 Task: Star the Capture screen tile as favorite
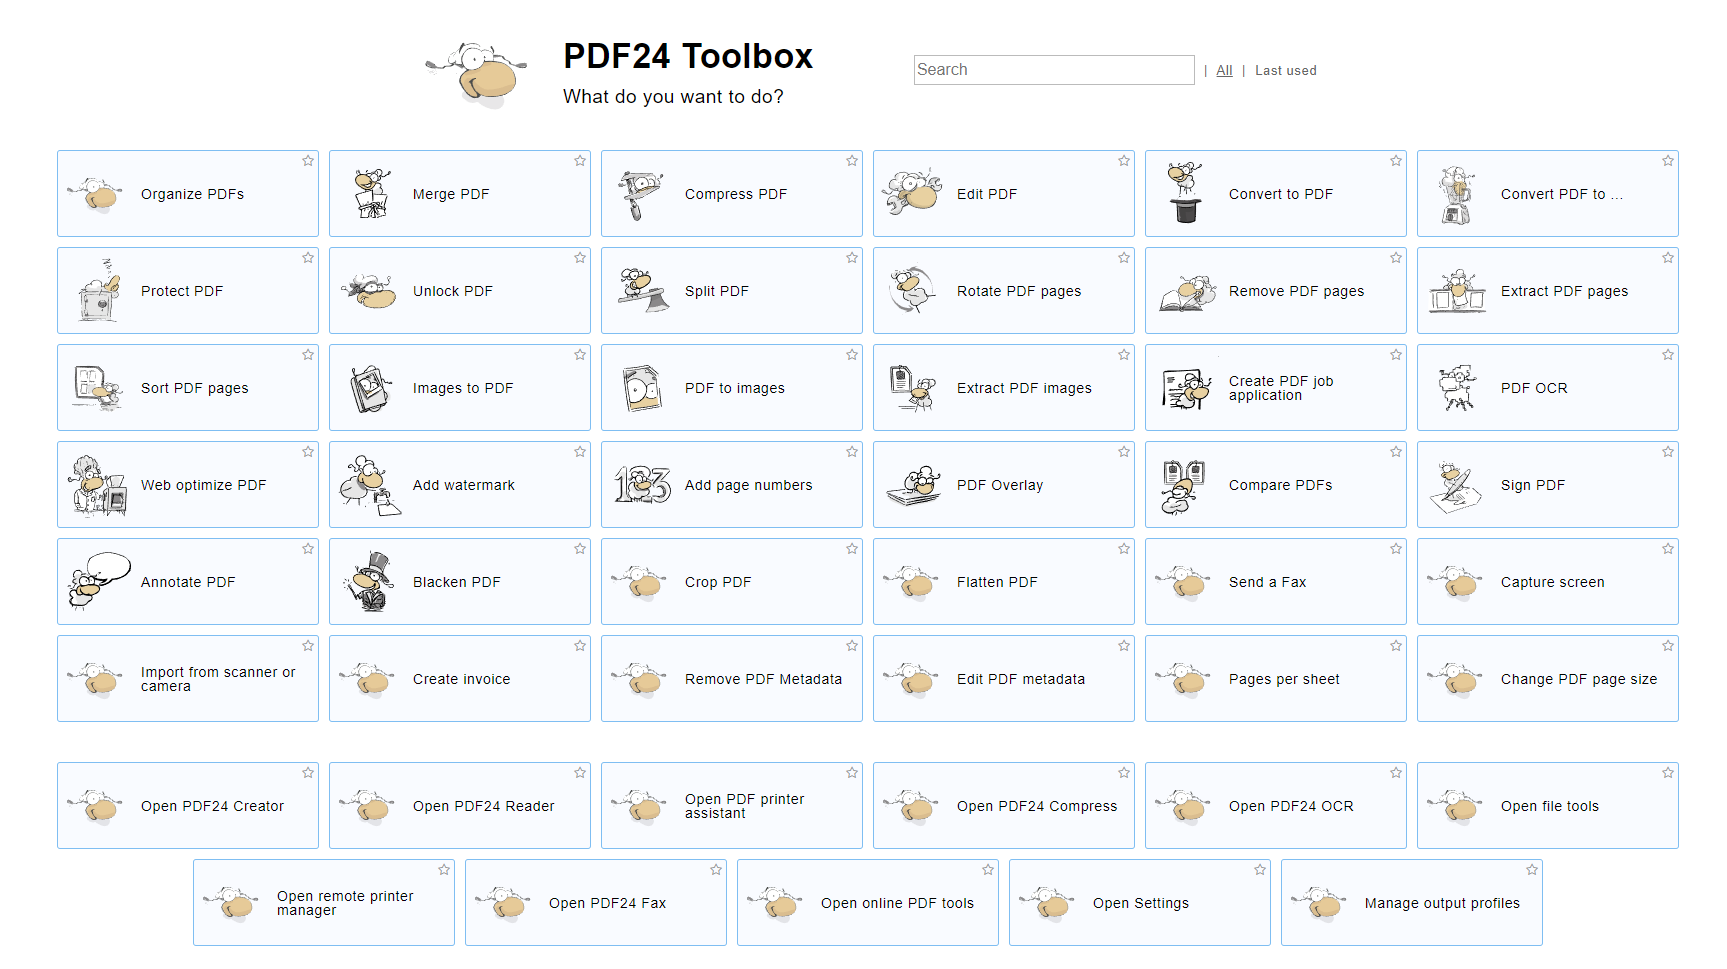tap(1668, 549)
